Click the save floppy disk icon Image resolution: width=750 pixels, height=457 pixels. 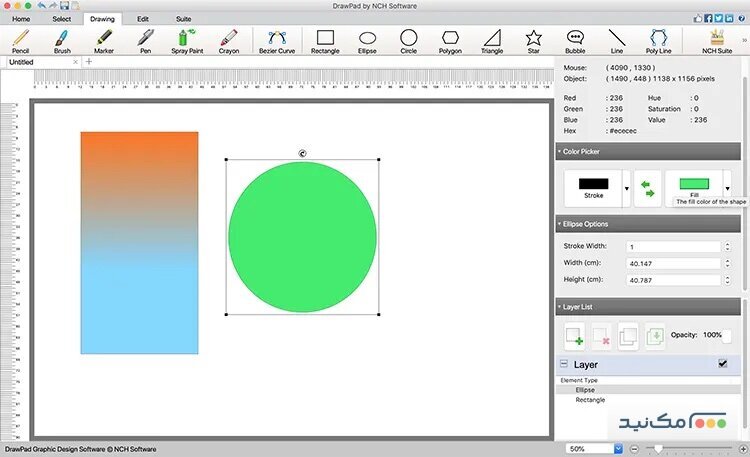click(x=65, y=6)
